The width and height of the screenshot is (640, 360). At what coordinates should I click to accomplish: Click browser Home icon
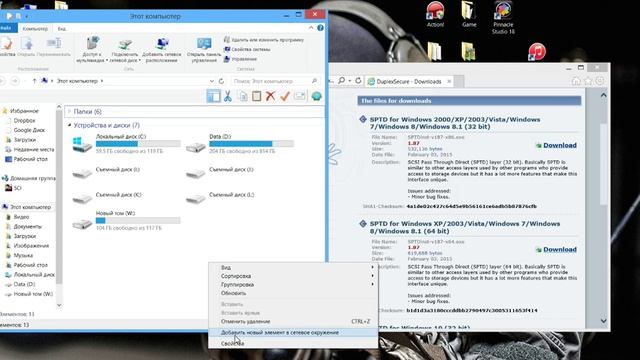[x=576, y=81]
